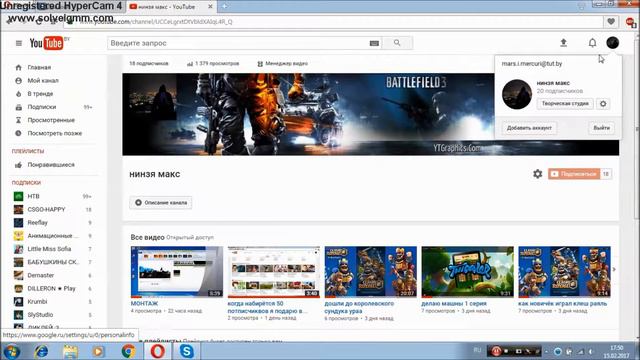Click the 18 подписчиков link
The height and width of the screenshot is (360, 640).
[x=149, y=64]
